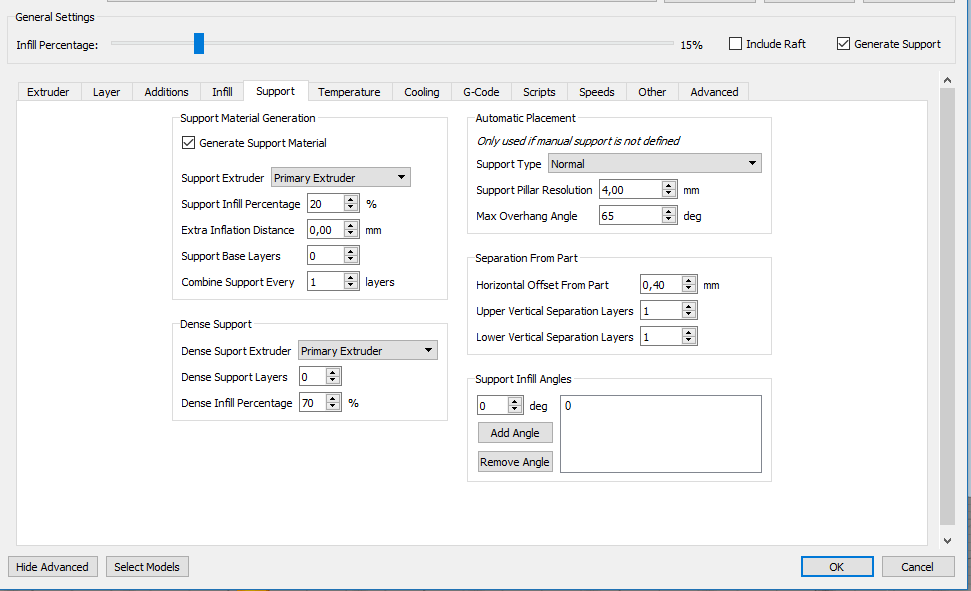
Task: Click the Infill Percentage slider handle
Action: 199,43
